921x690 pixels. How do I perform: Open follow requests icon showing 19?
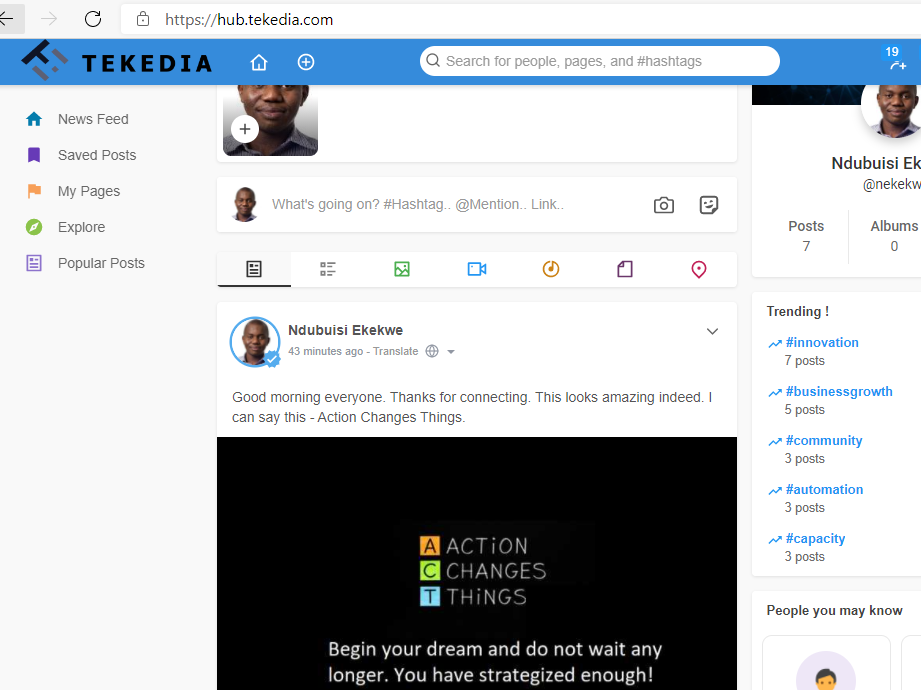point(896,59)
